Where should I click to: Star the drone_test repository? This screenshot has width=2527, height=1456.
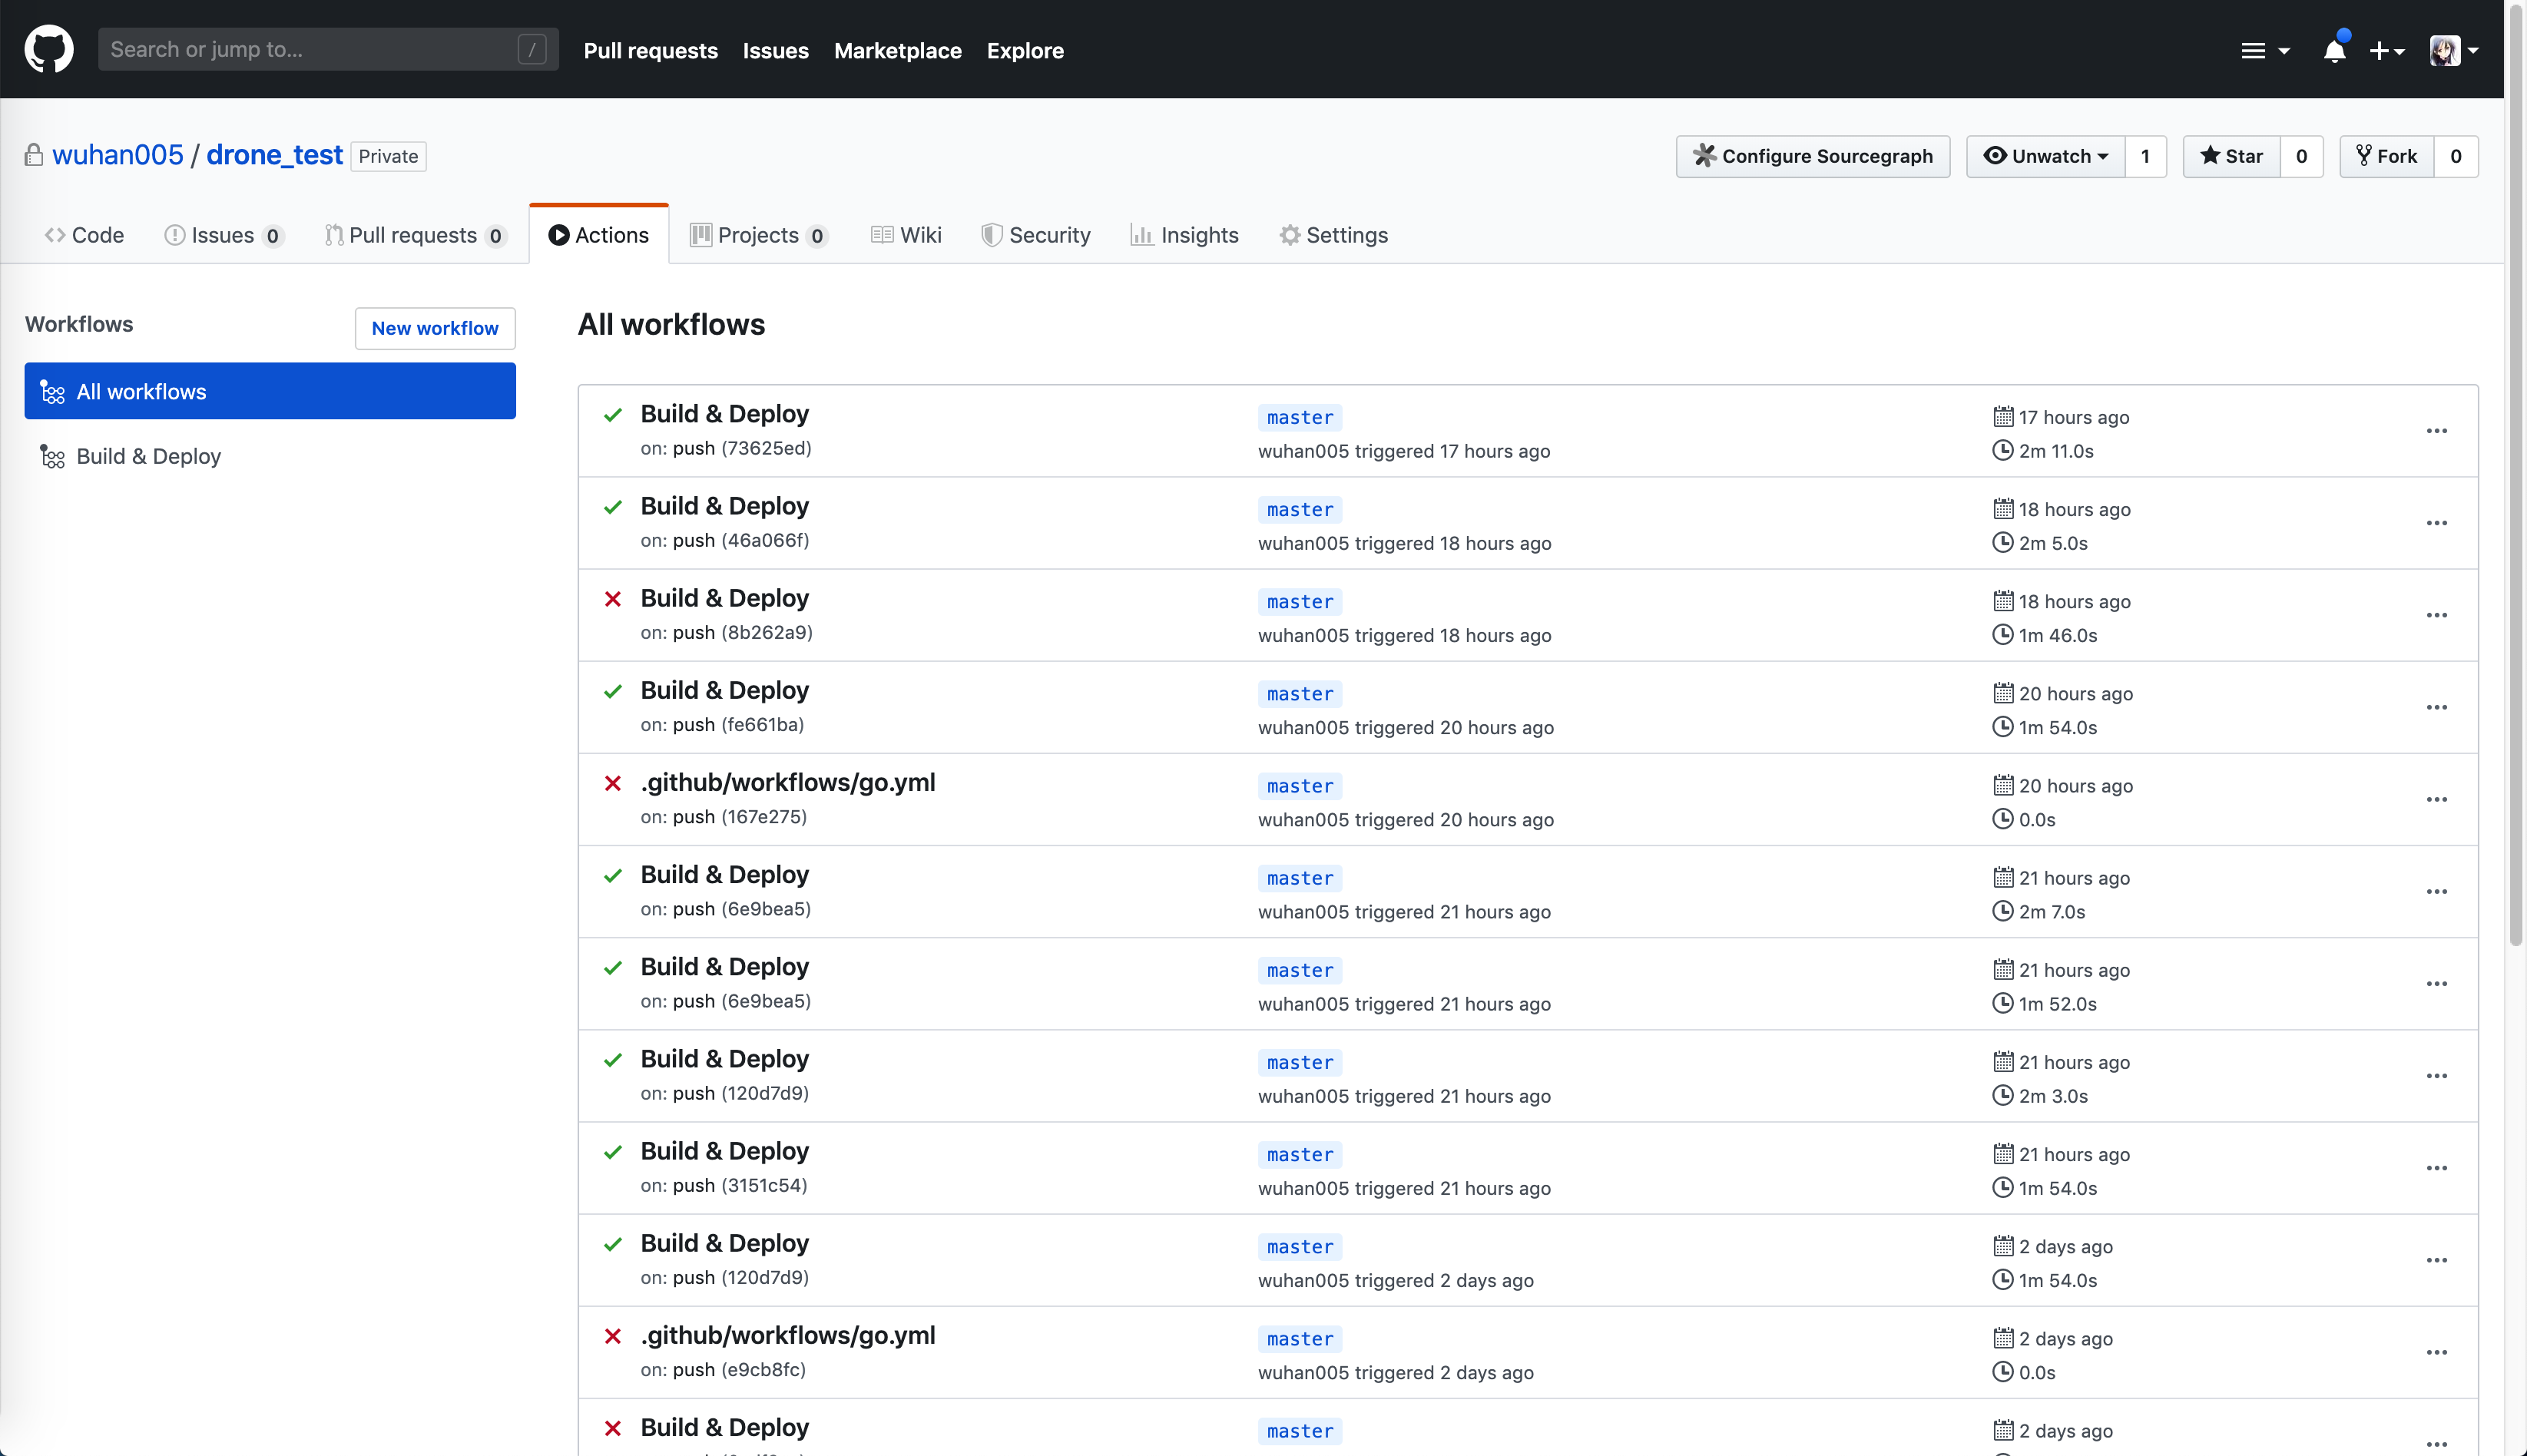pos(2231,156)
